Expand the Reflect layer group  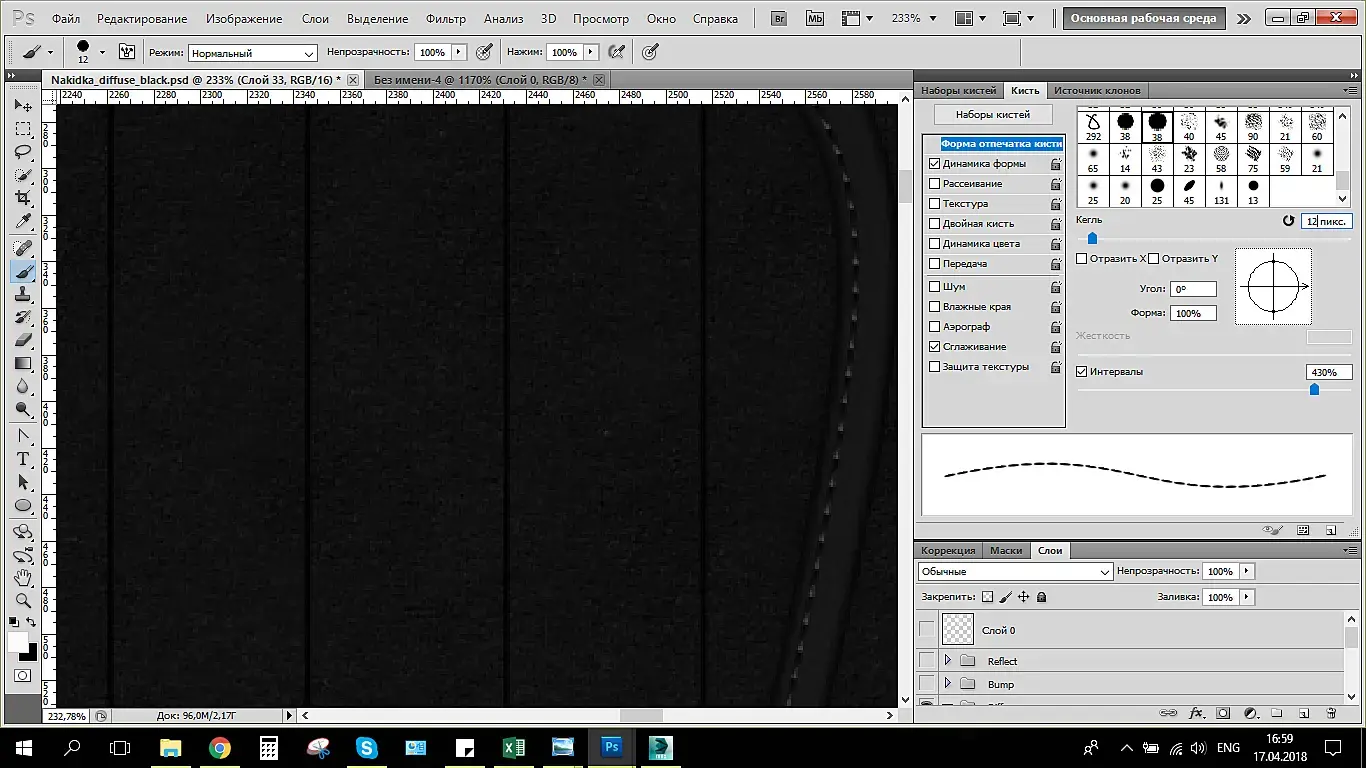pos(947,660)
